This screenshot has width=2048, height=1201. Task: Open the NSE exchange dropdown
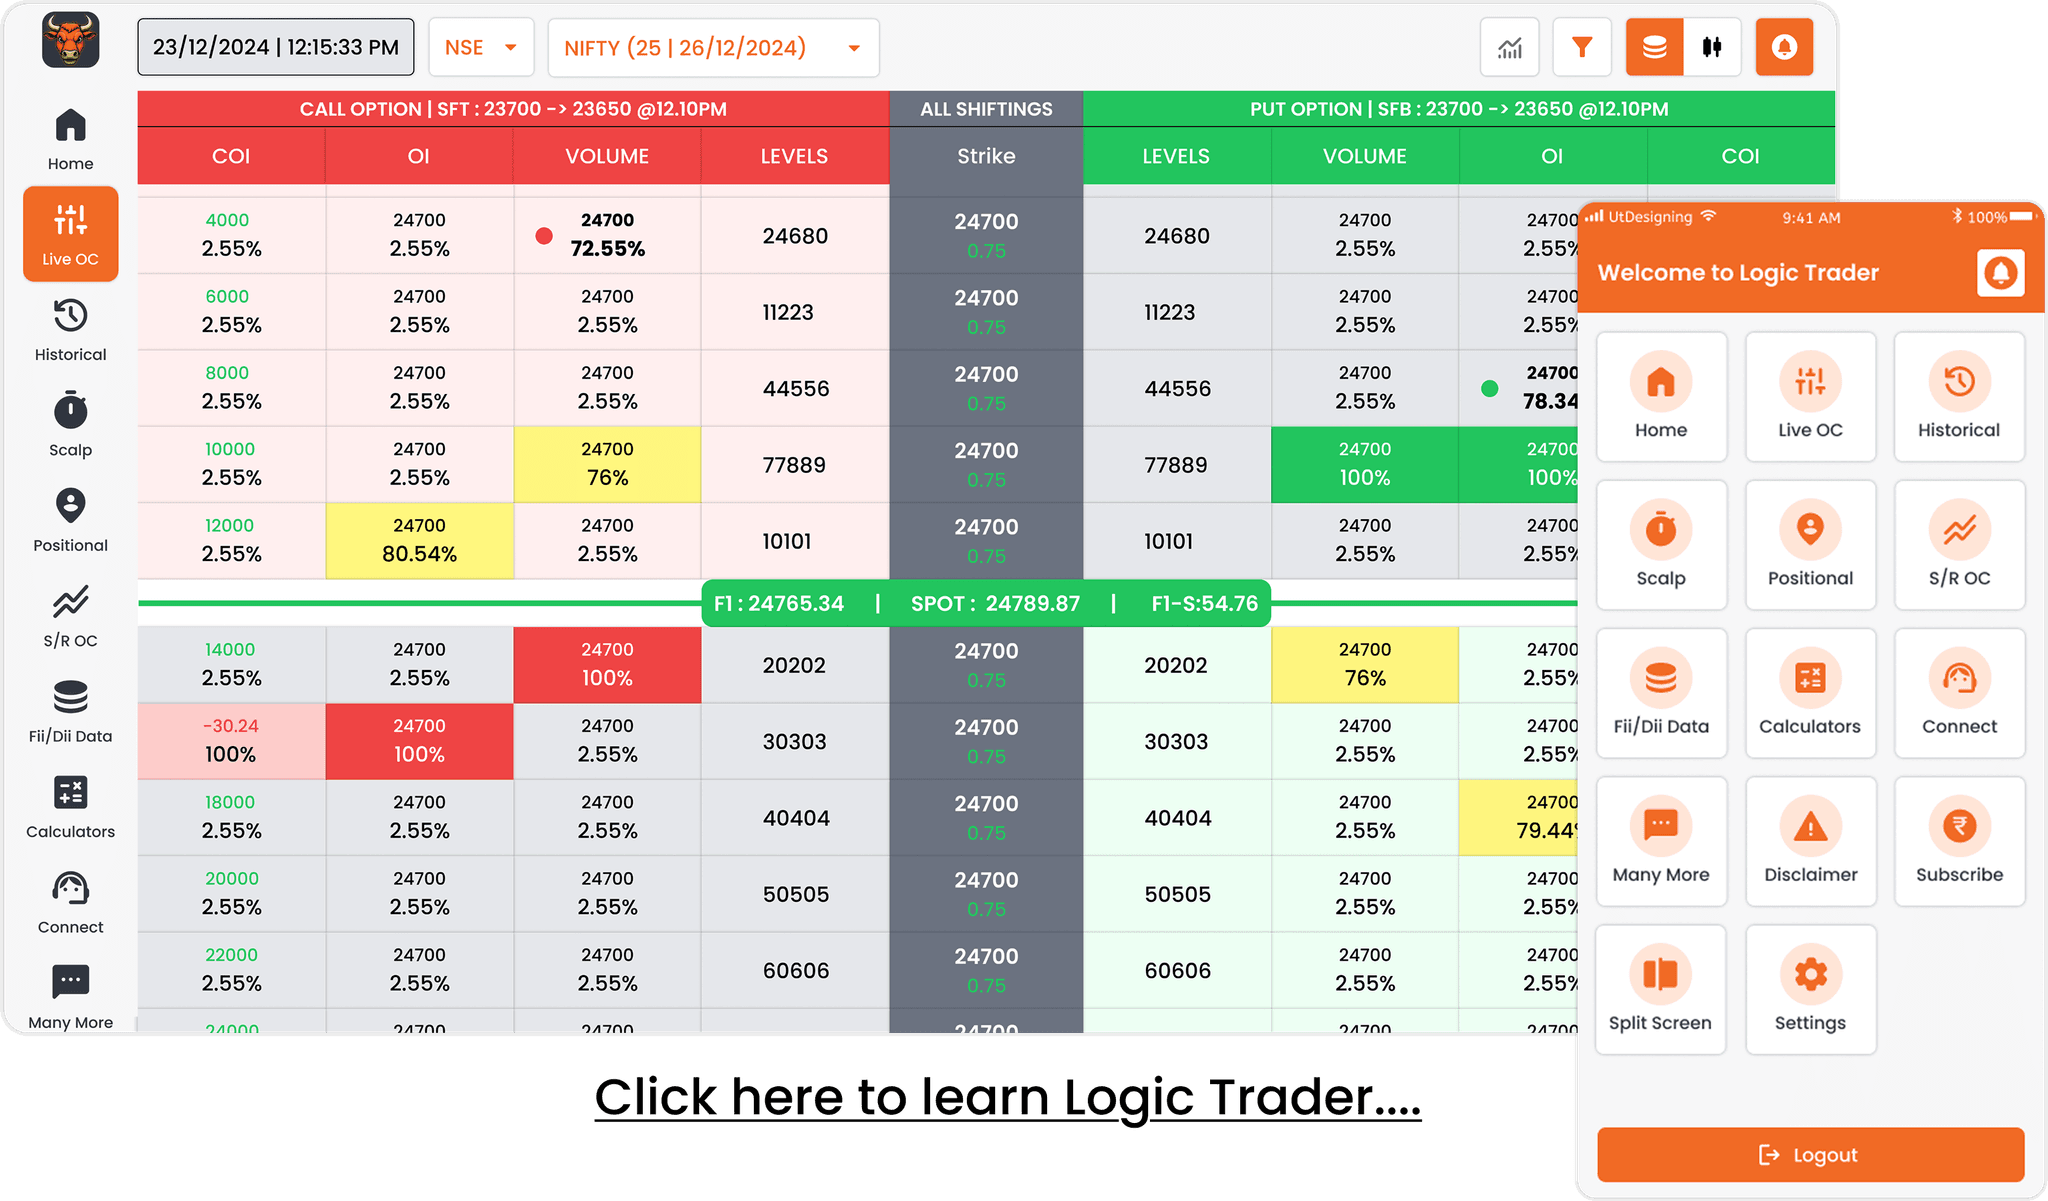481,47
